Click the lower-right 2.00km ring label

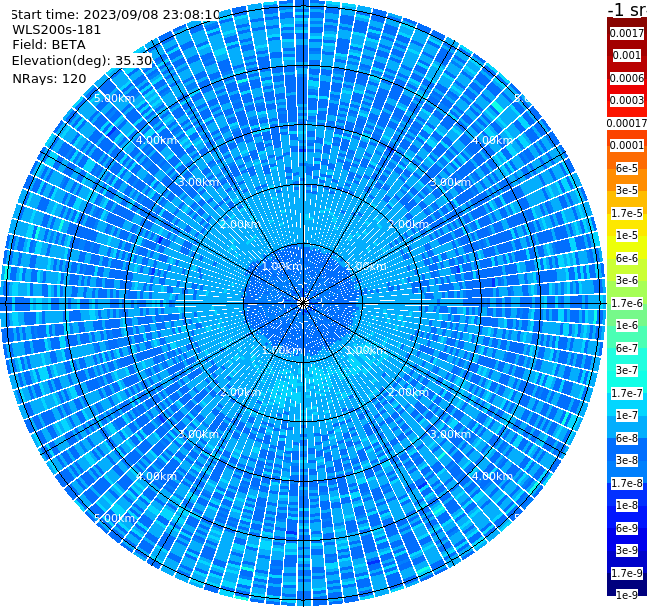pos(408,392)
